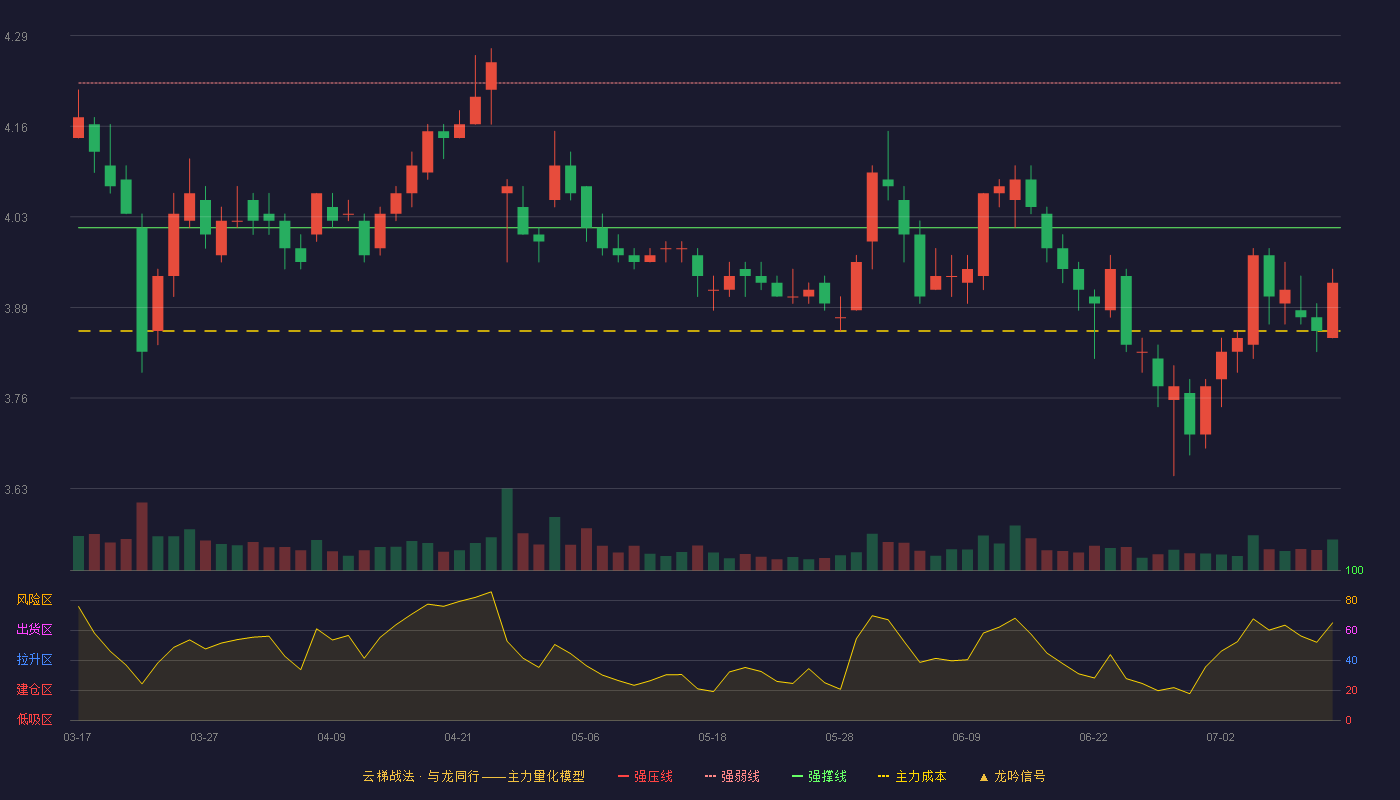Click the red 20 indicator axis value
This screenshot has height=800, width=1400.
(x=1351, y=690)
